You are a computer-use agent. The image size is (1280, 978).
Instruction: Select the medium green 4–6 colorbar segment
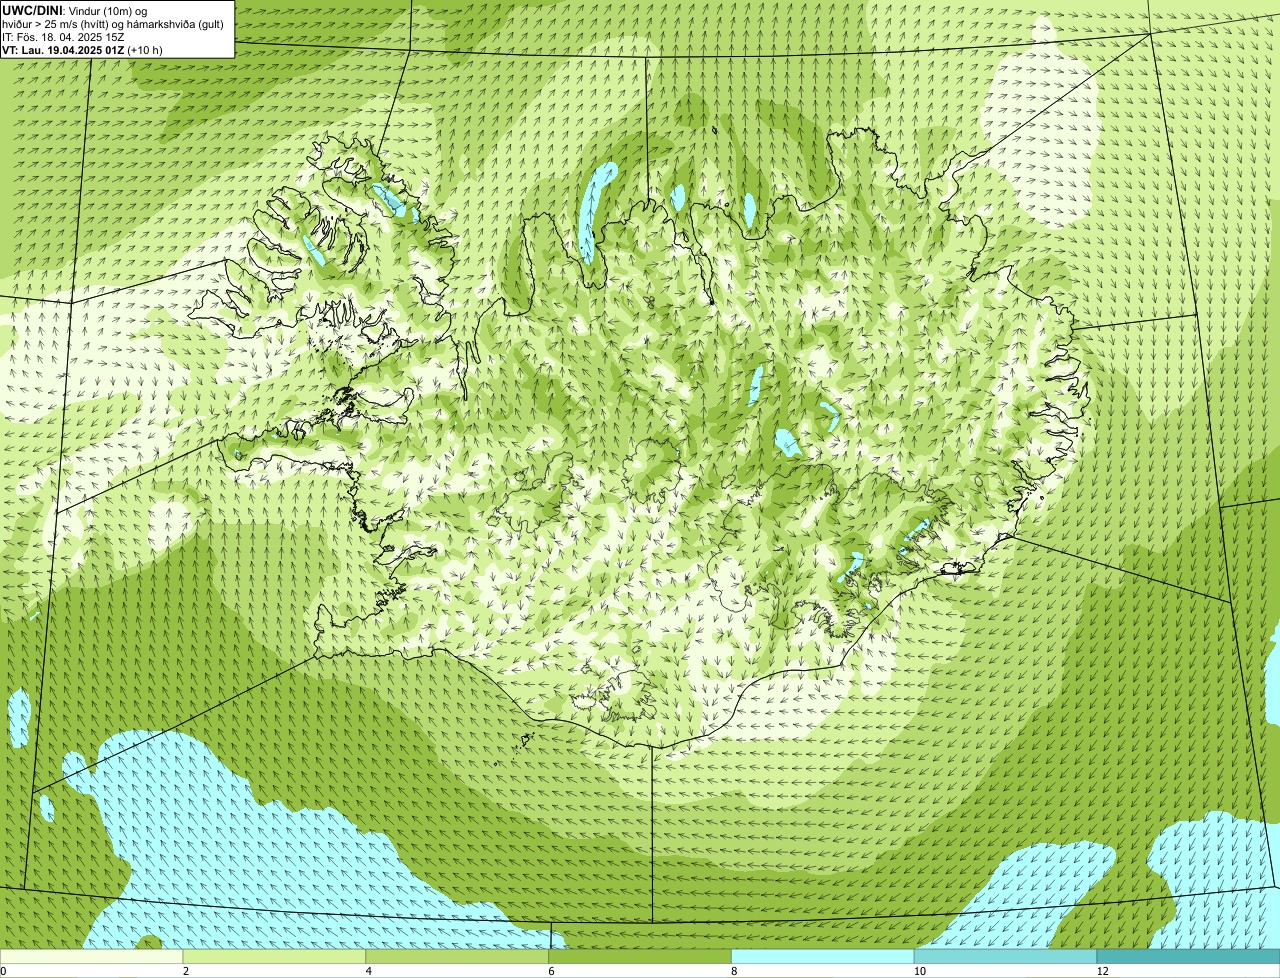(x=458, y=957)
